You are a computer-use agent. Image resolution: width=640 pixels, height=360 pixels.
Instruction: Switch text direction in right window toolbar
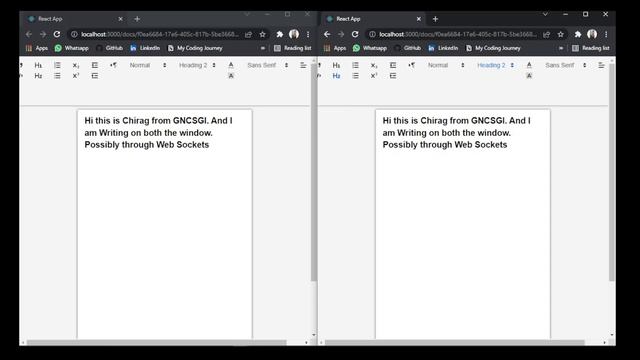(x=411, y=65)
